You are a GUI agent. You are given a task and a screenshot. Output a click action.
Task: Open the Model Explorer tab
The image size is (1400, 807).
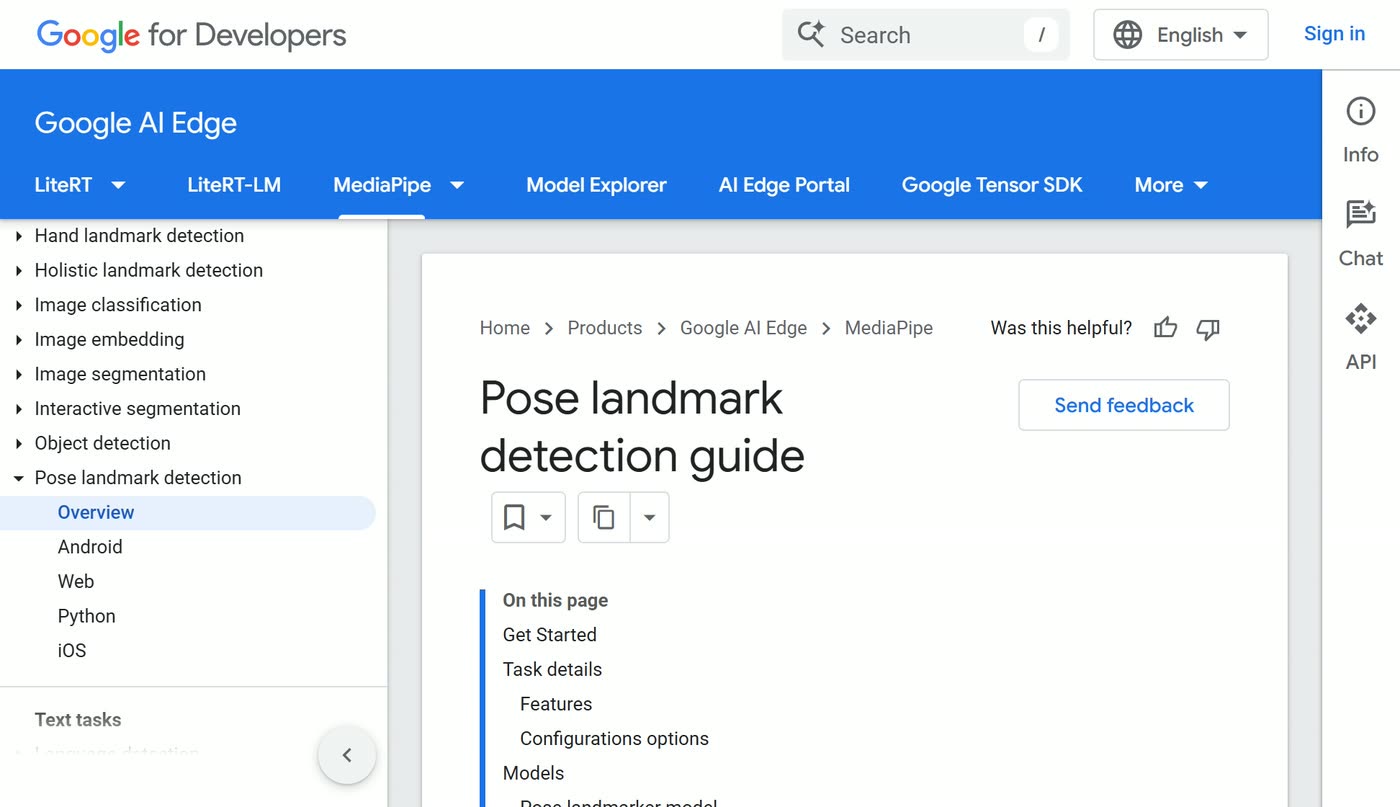(596, 185)
